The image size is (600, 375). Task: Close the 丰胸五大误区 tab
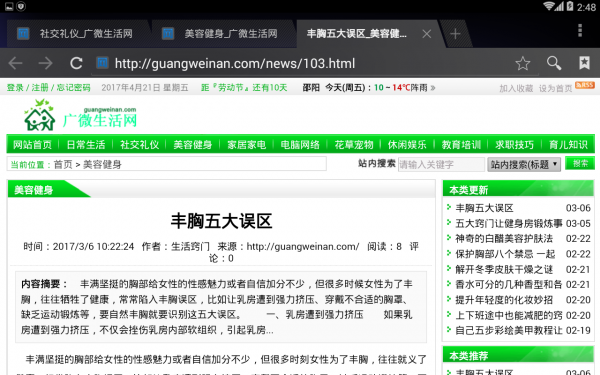pyautogui.click(x=426, y=34)
